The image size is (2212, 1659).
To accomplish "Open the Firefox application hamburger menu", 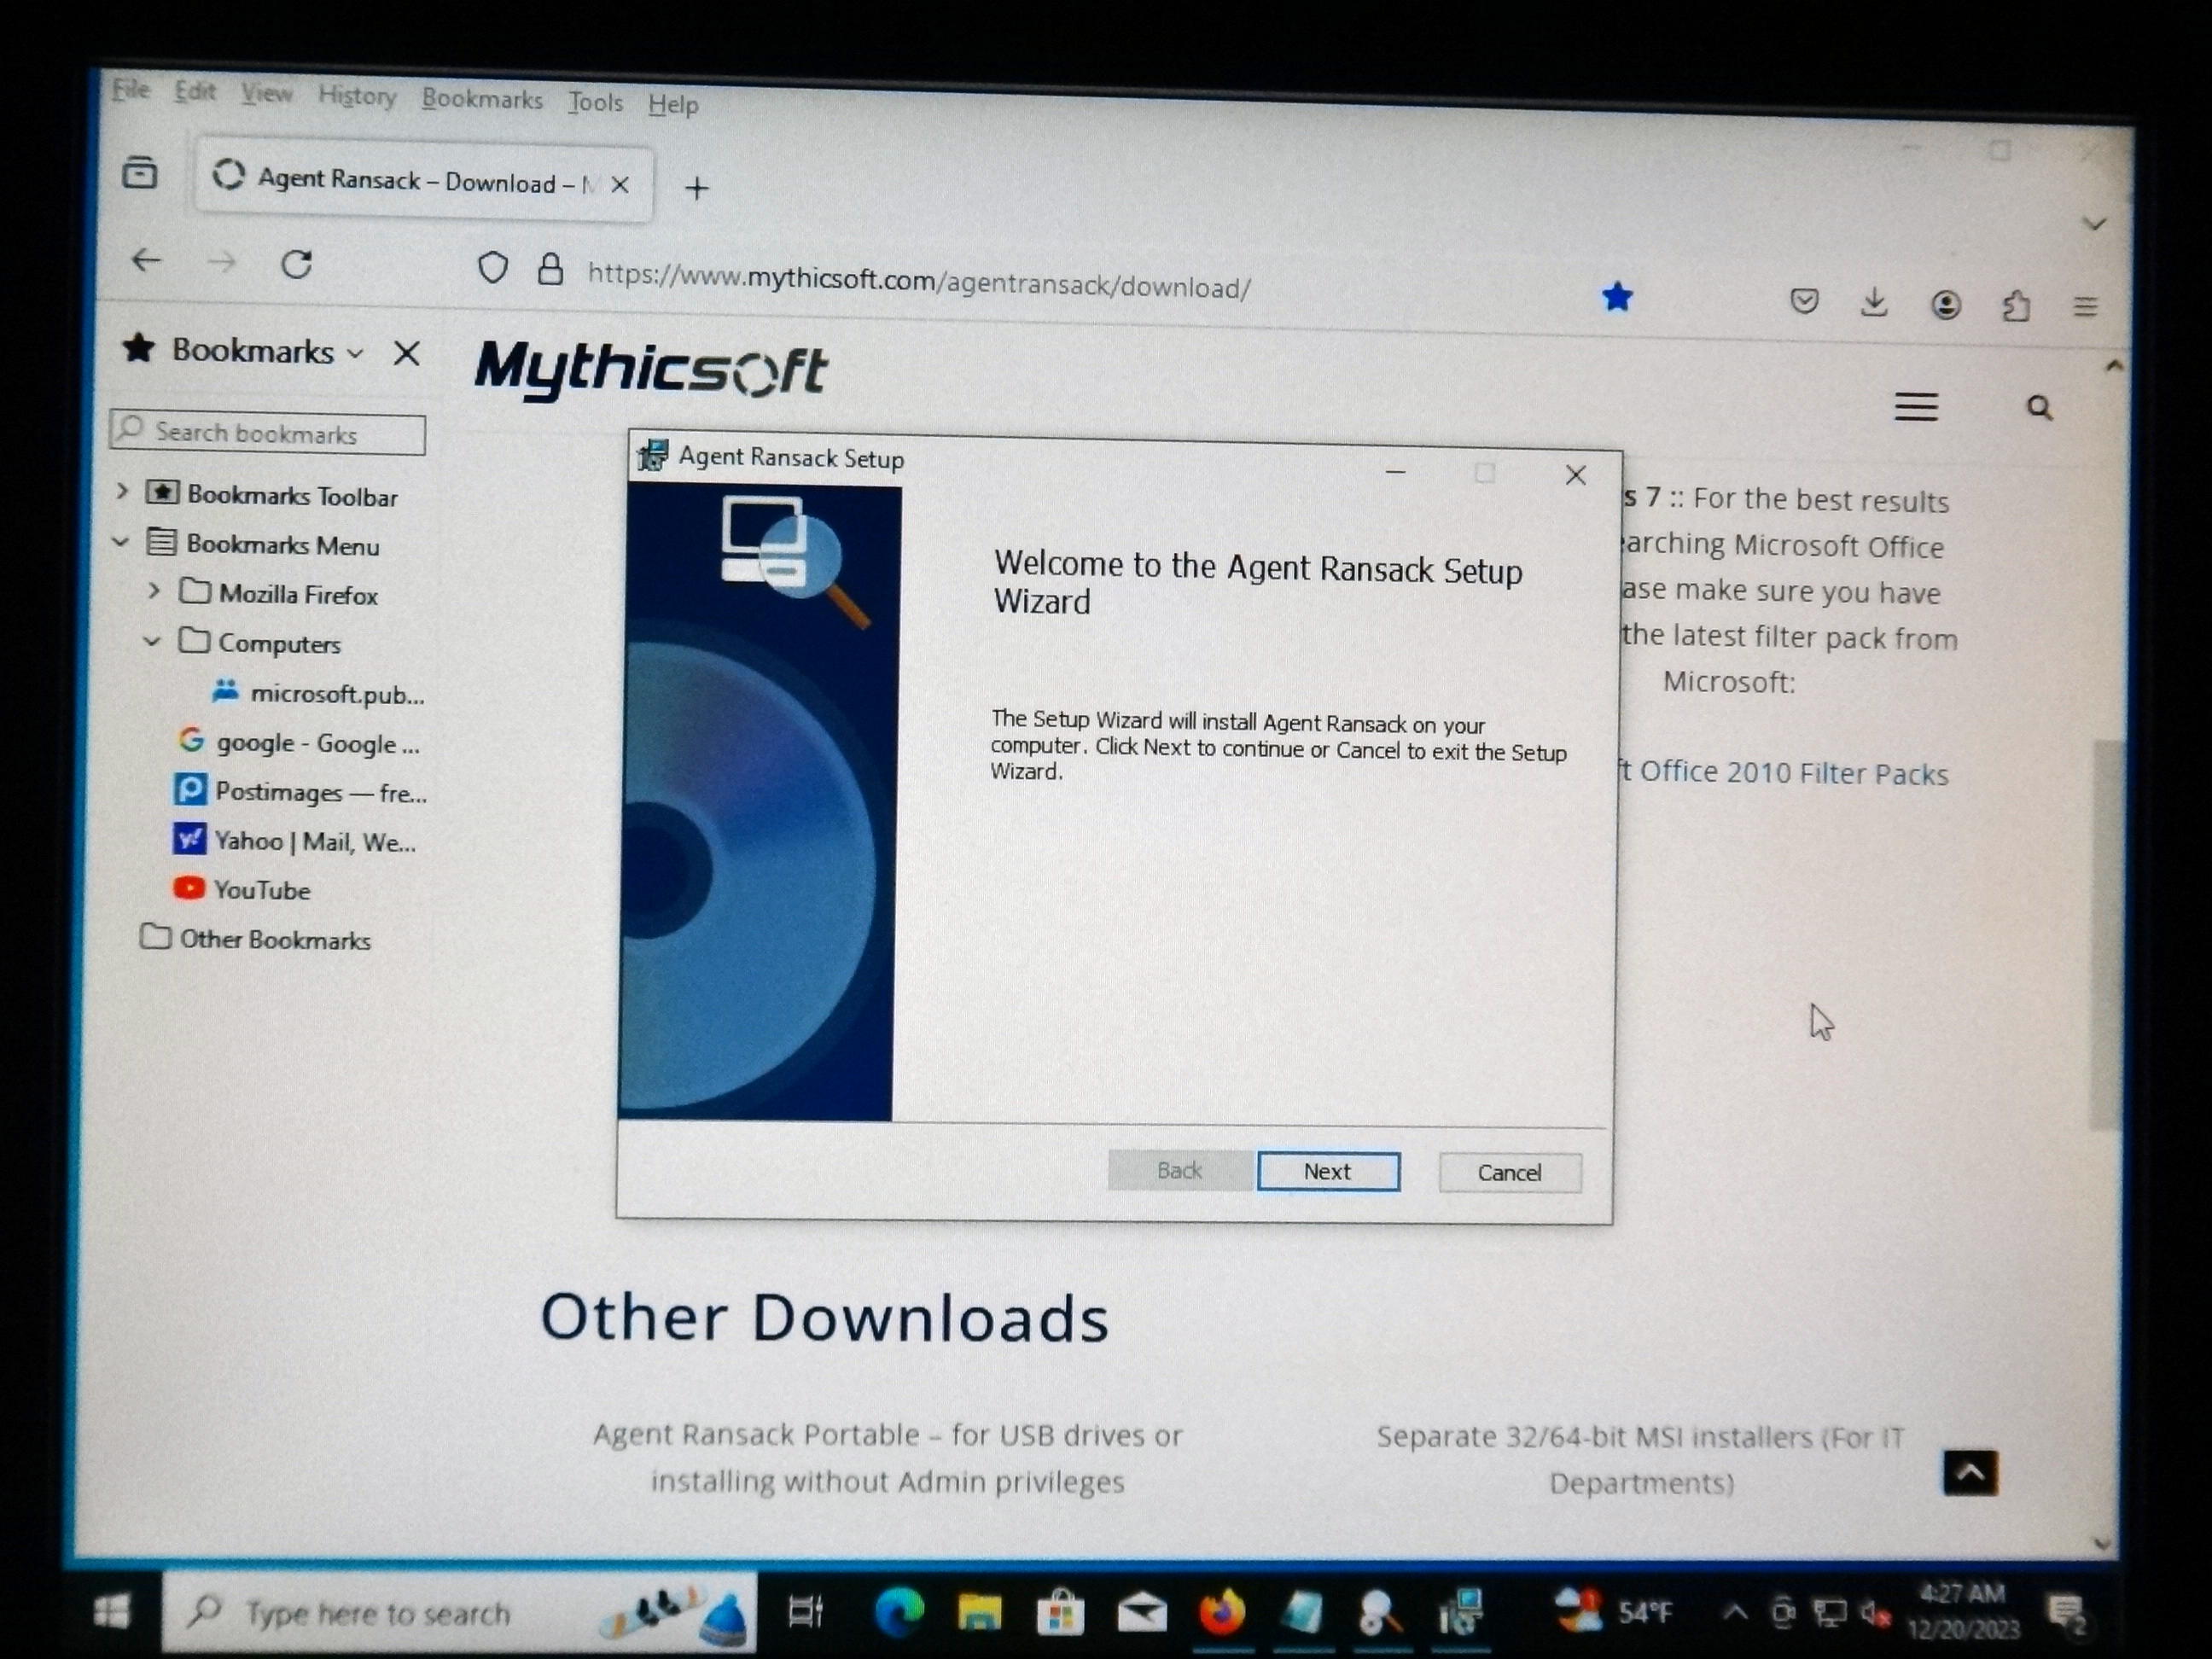I will pos(2085,306).
